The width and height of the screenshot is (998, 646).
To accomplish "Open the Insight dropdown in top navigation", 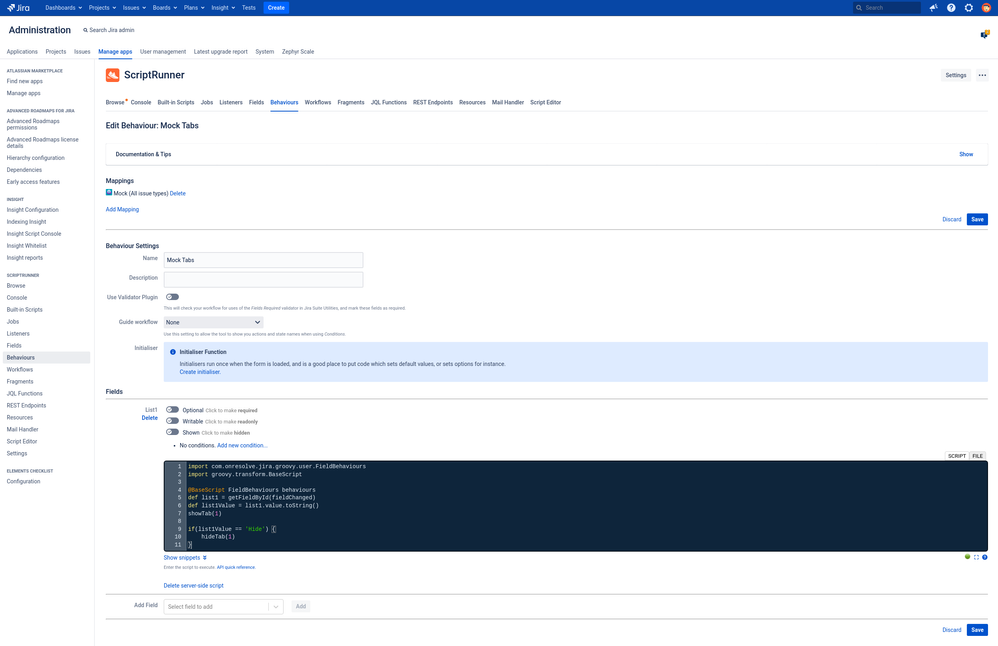I will 223,8.
